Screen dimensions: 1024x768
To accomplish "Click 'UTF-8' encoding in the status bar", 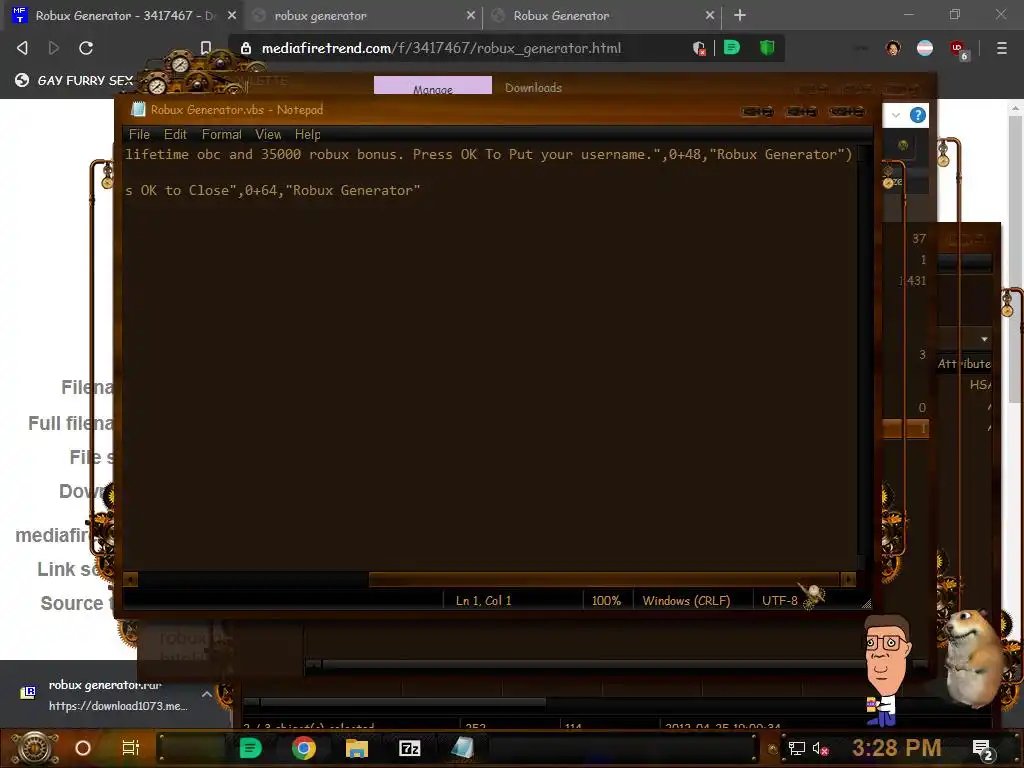I will [780, 601].
